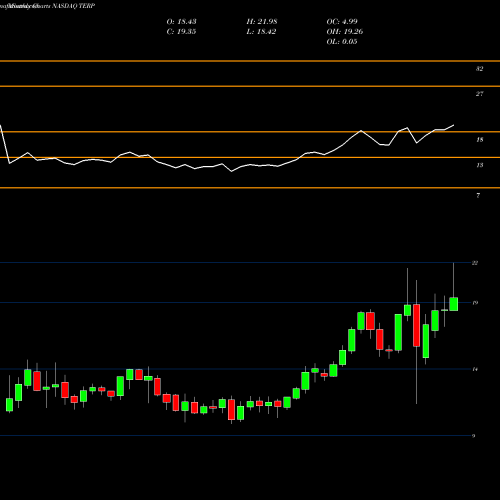The image size is (500, 500).
Task: Click the 7 label on upper axis
Action: (478, 196)
